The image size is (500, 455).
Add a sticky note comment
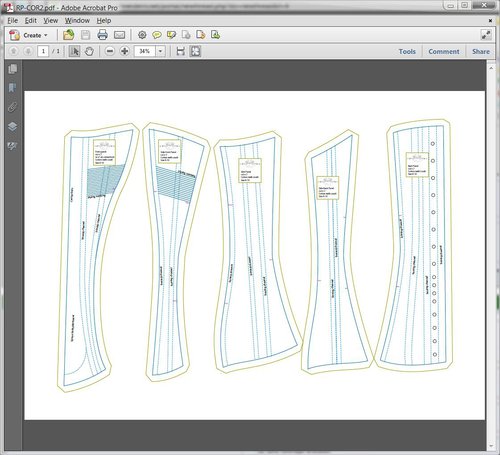[157, 35]
